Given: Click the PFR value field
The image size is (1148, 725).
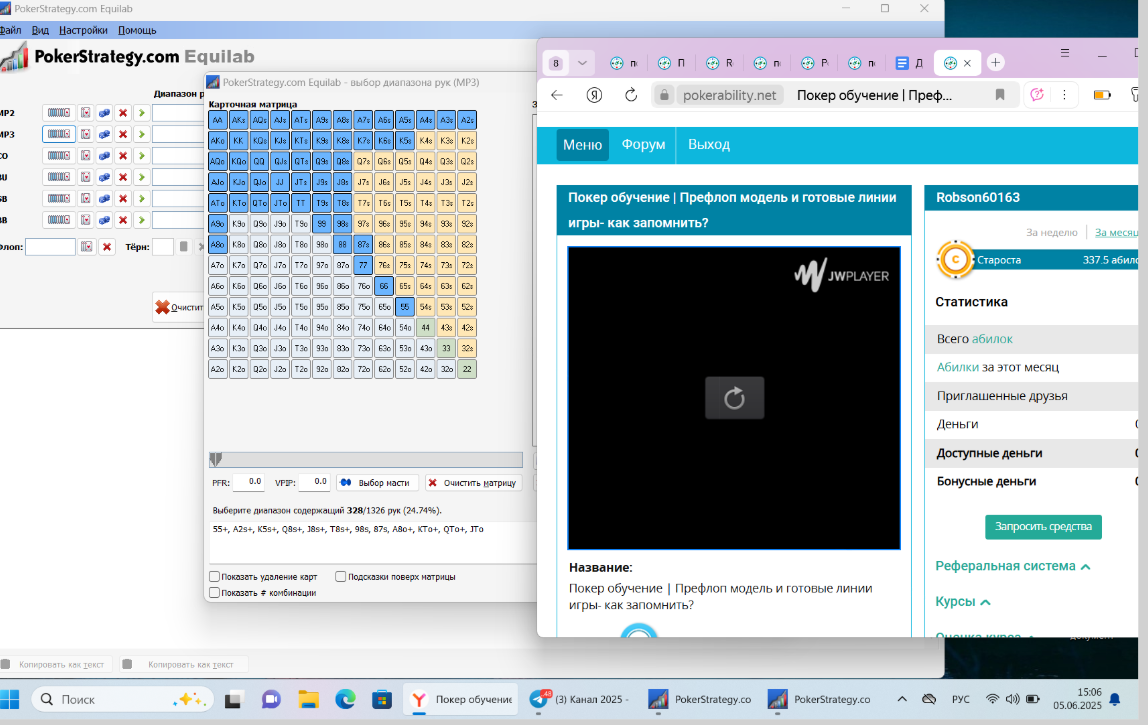Looking at the screenshot, I should pos(248,482).
